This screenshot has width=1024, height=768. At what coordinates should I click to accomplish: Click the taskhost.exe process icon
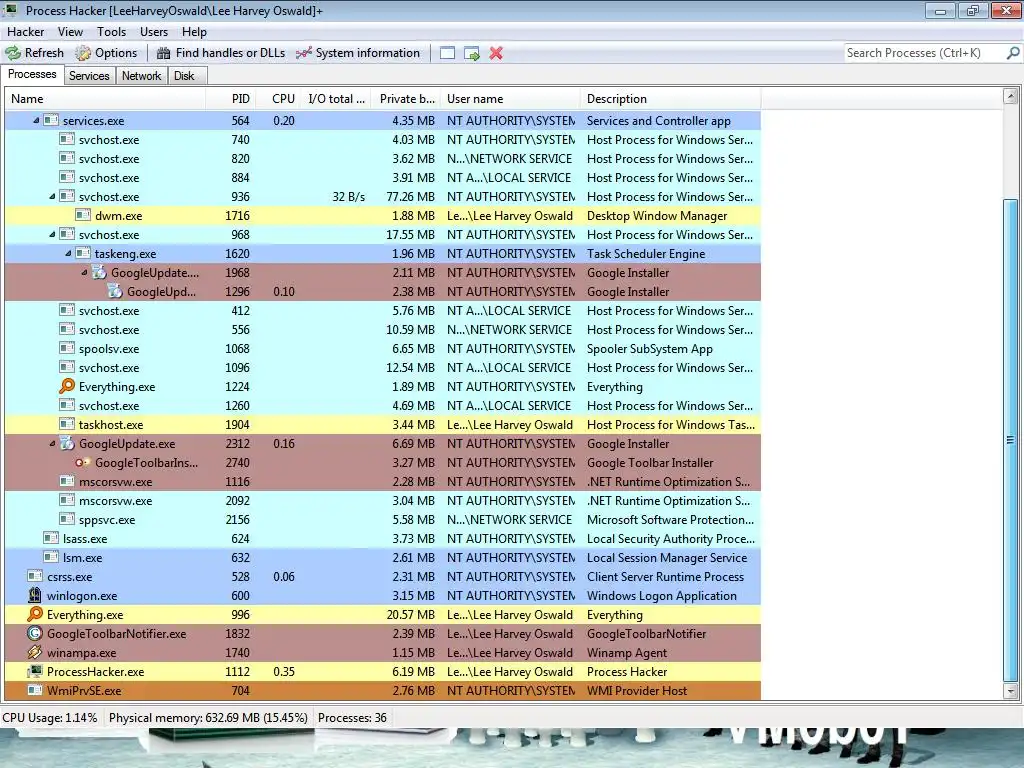tap(67, 424)
